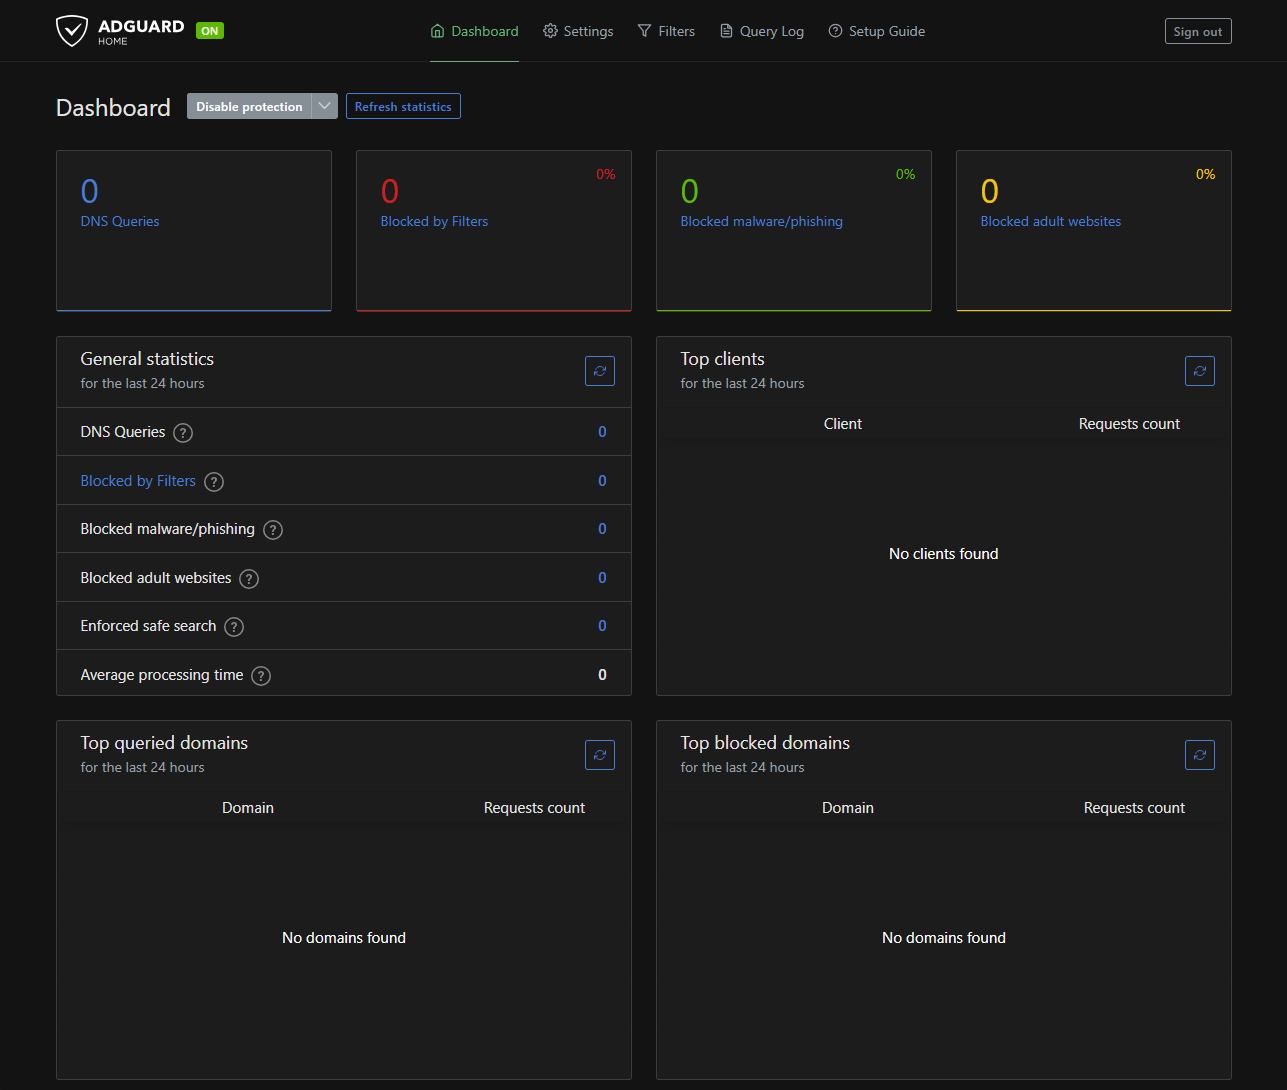
Task: Go to the Query Log tab
Action: coord(761,31)
